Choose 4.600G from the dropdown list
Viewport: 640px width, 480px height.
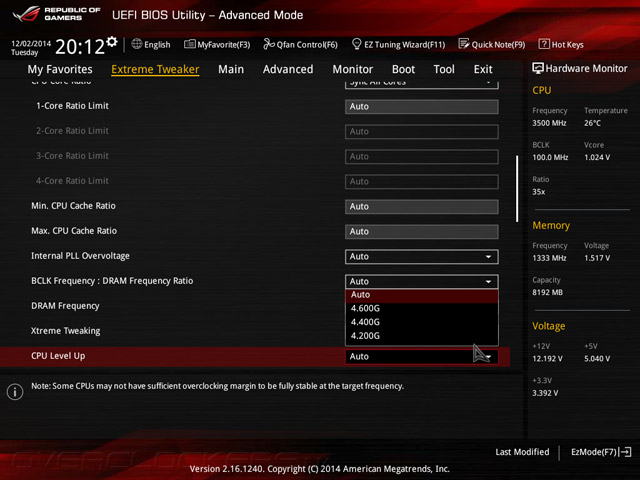coord(422,309)
